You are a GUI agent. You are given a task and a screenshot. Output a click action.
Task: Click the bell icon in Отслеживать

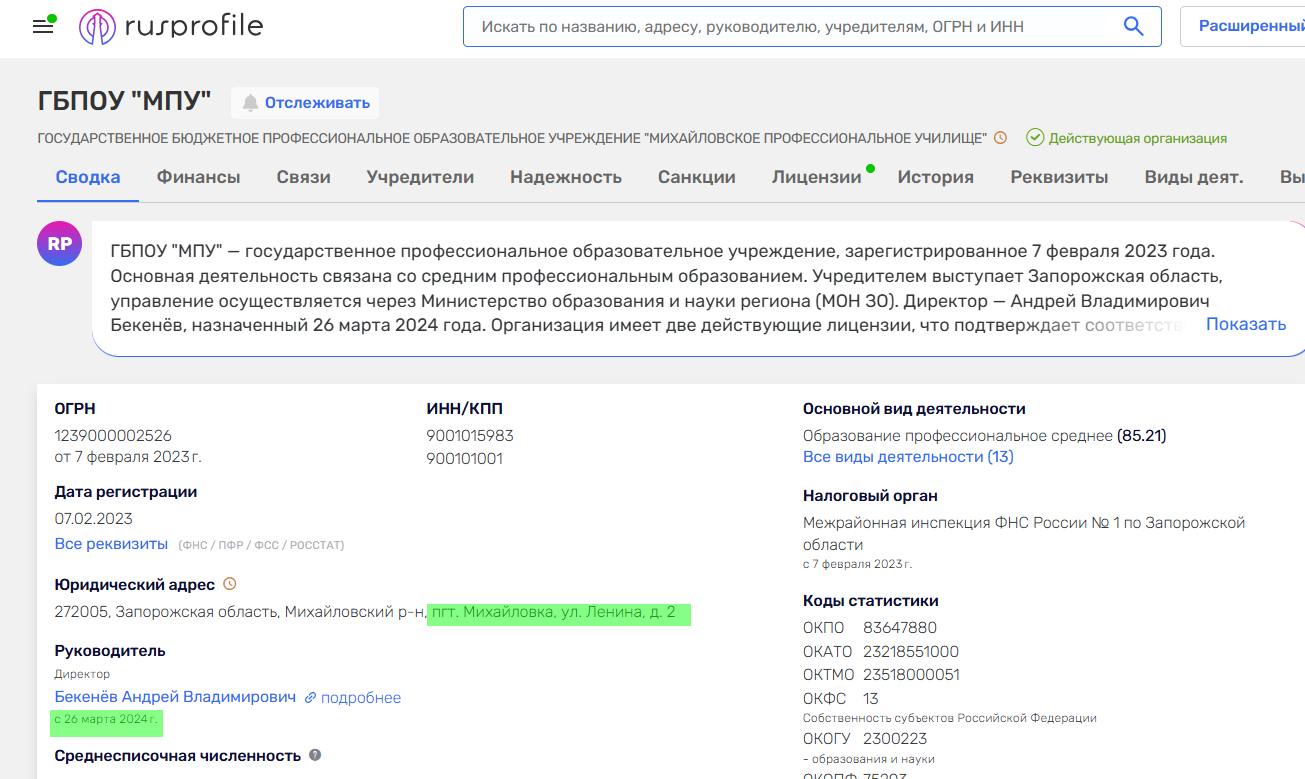[250, 103]
